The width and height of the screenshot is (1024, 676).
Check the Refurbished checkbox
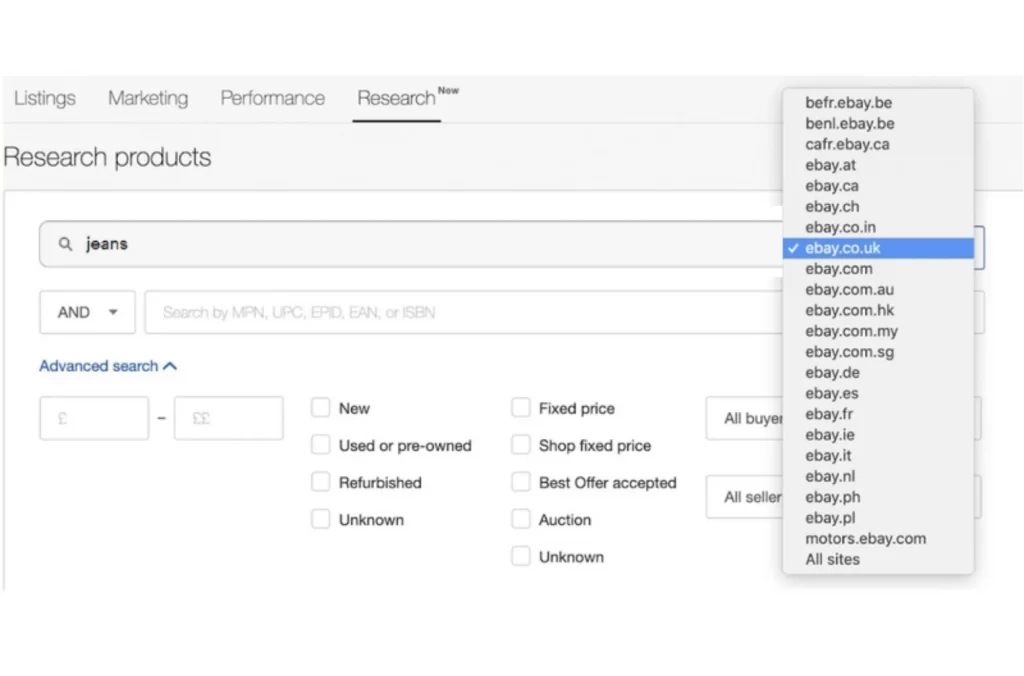(321, 482)
